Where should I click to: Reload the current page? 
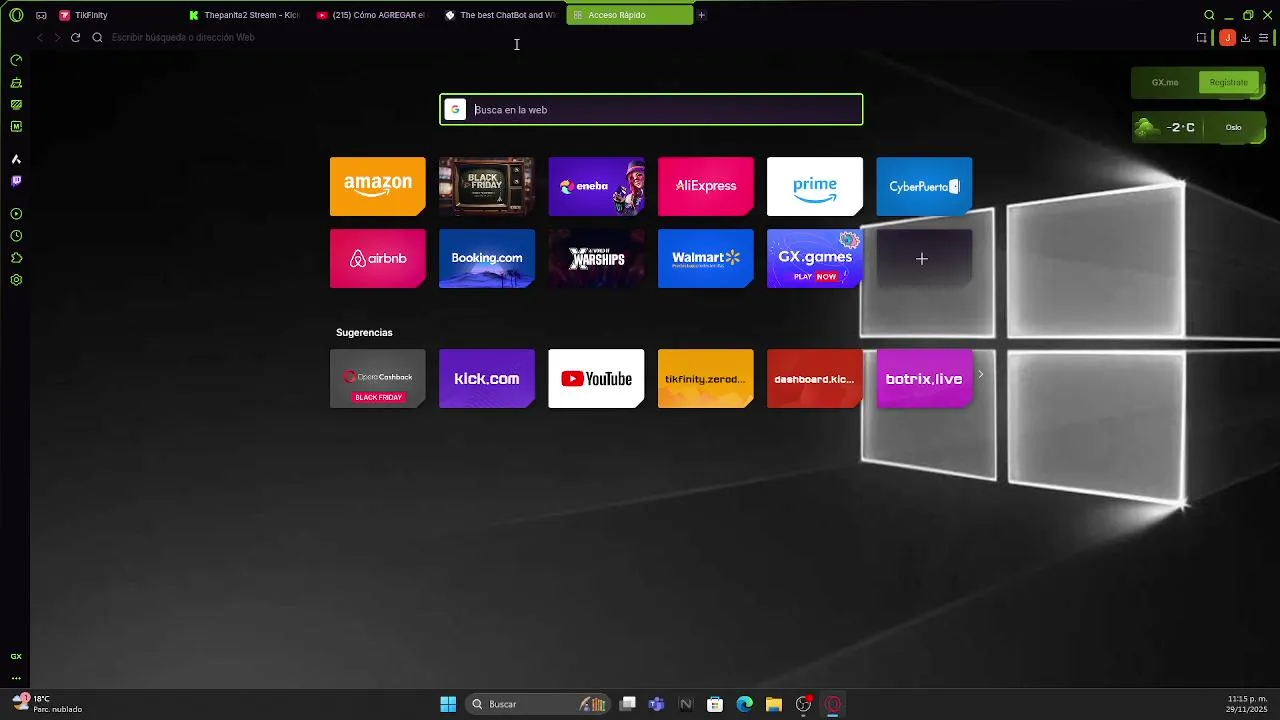pyautogui.click(x=75, y=37)
